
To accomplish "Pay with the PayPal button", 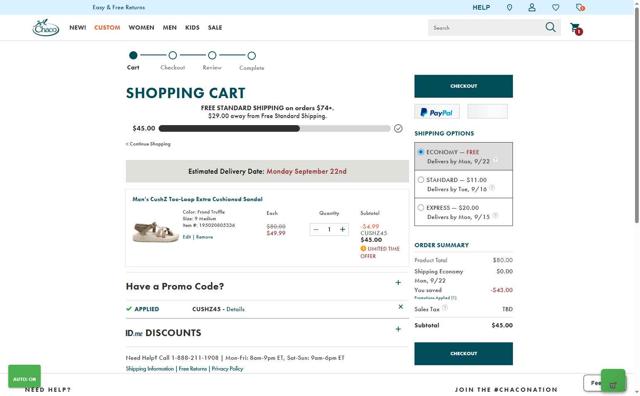I will coord(437,112).
